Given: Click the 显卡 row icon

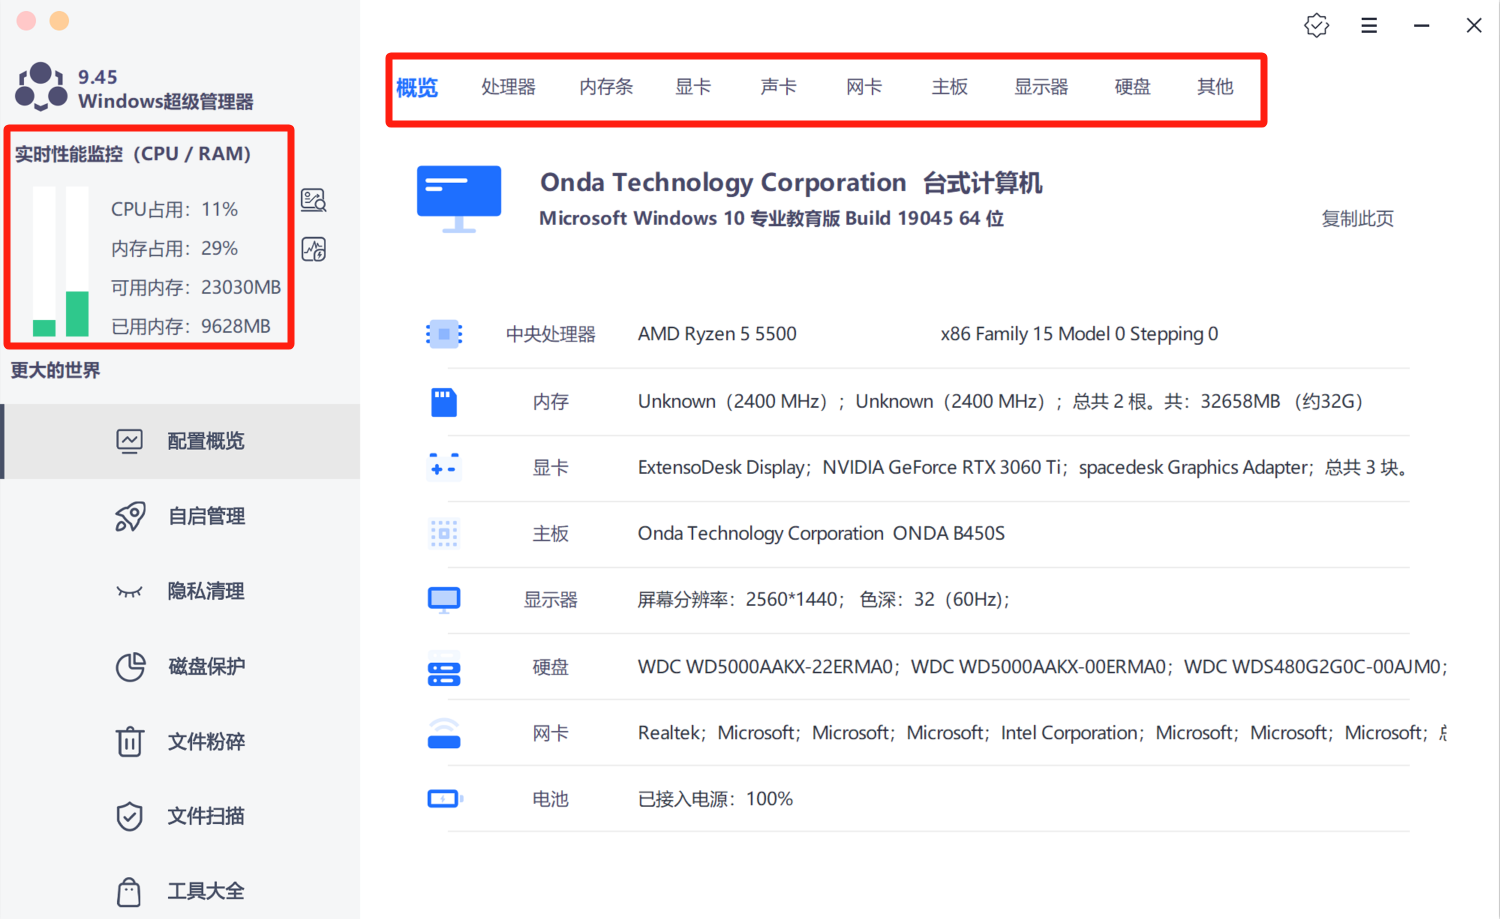Looking at the screenshot, I should [444, 467].
